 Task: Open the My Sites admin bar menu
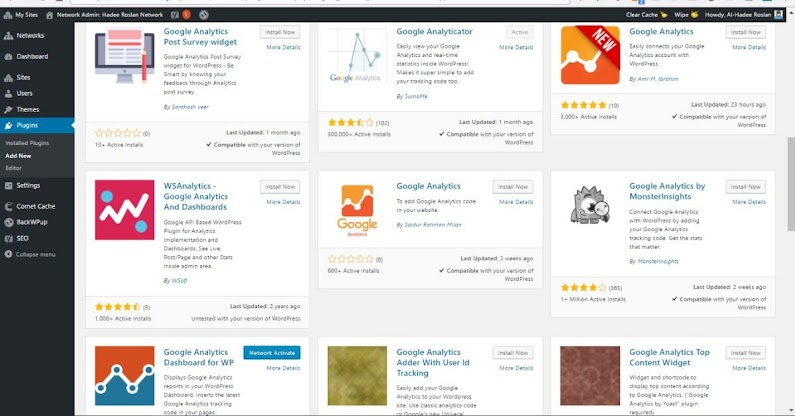click(x=20, y=15)
